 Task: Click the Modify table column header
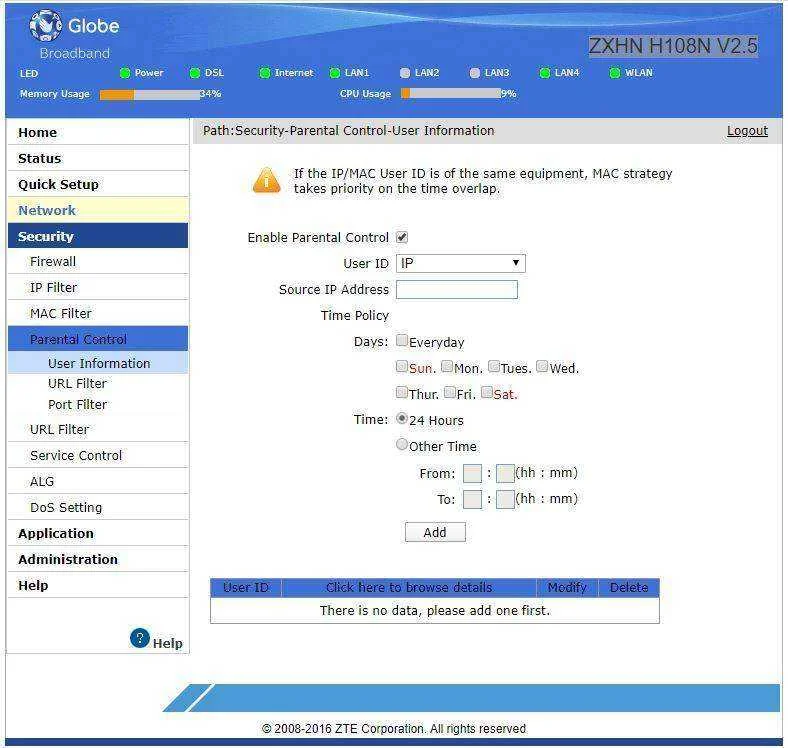pyautogui.click(x=567, y=588)
